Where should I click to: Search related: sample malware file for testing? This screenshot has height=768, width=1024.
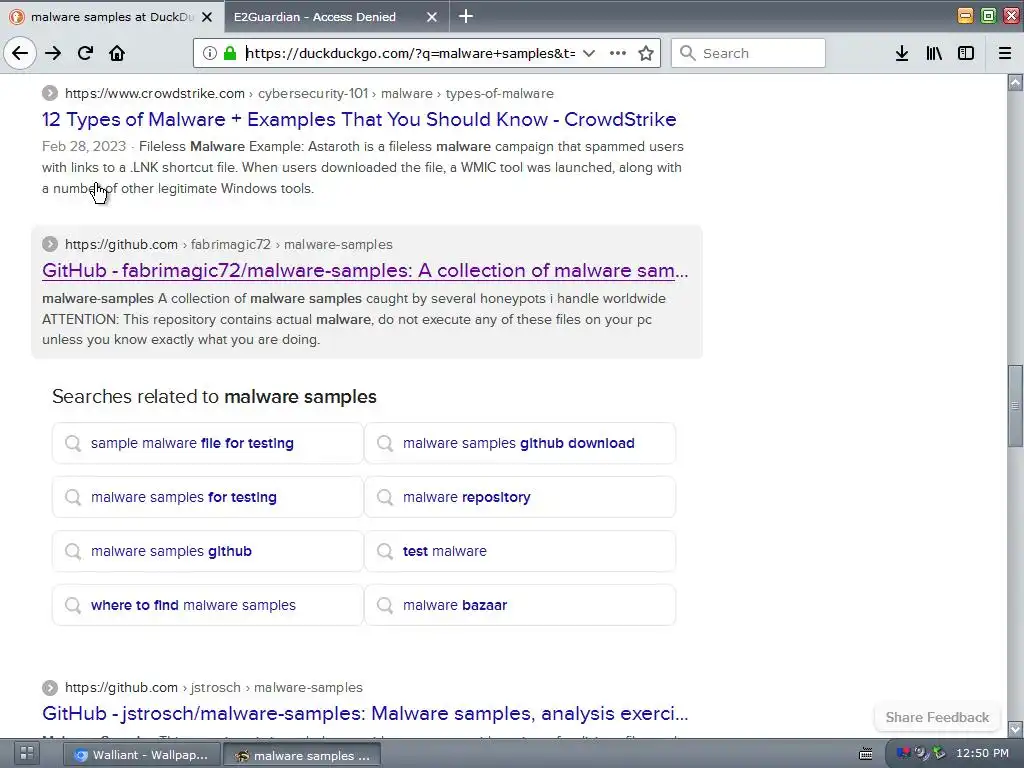(x=208, y=443)
